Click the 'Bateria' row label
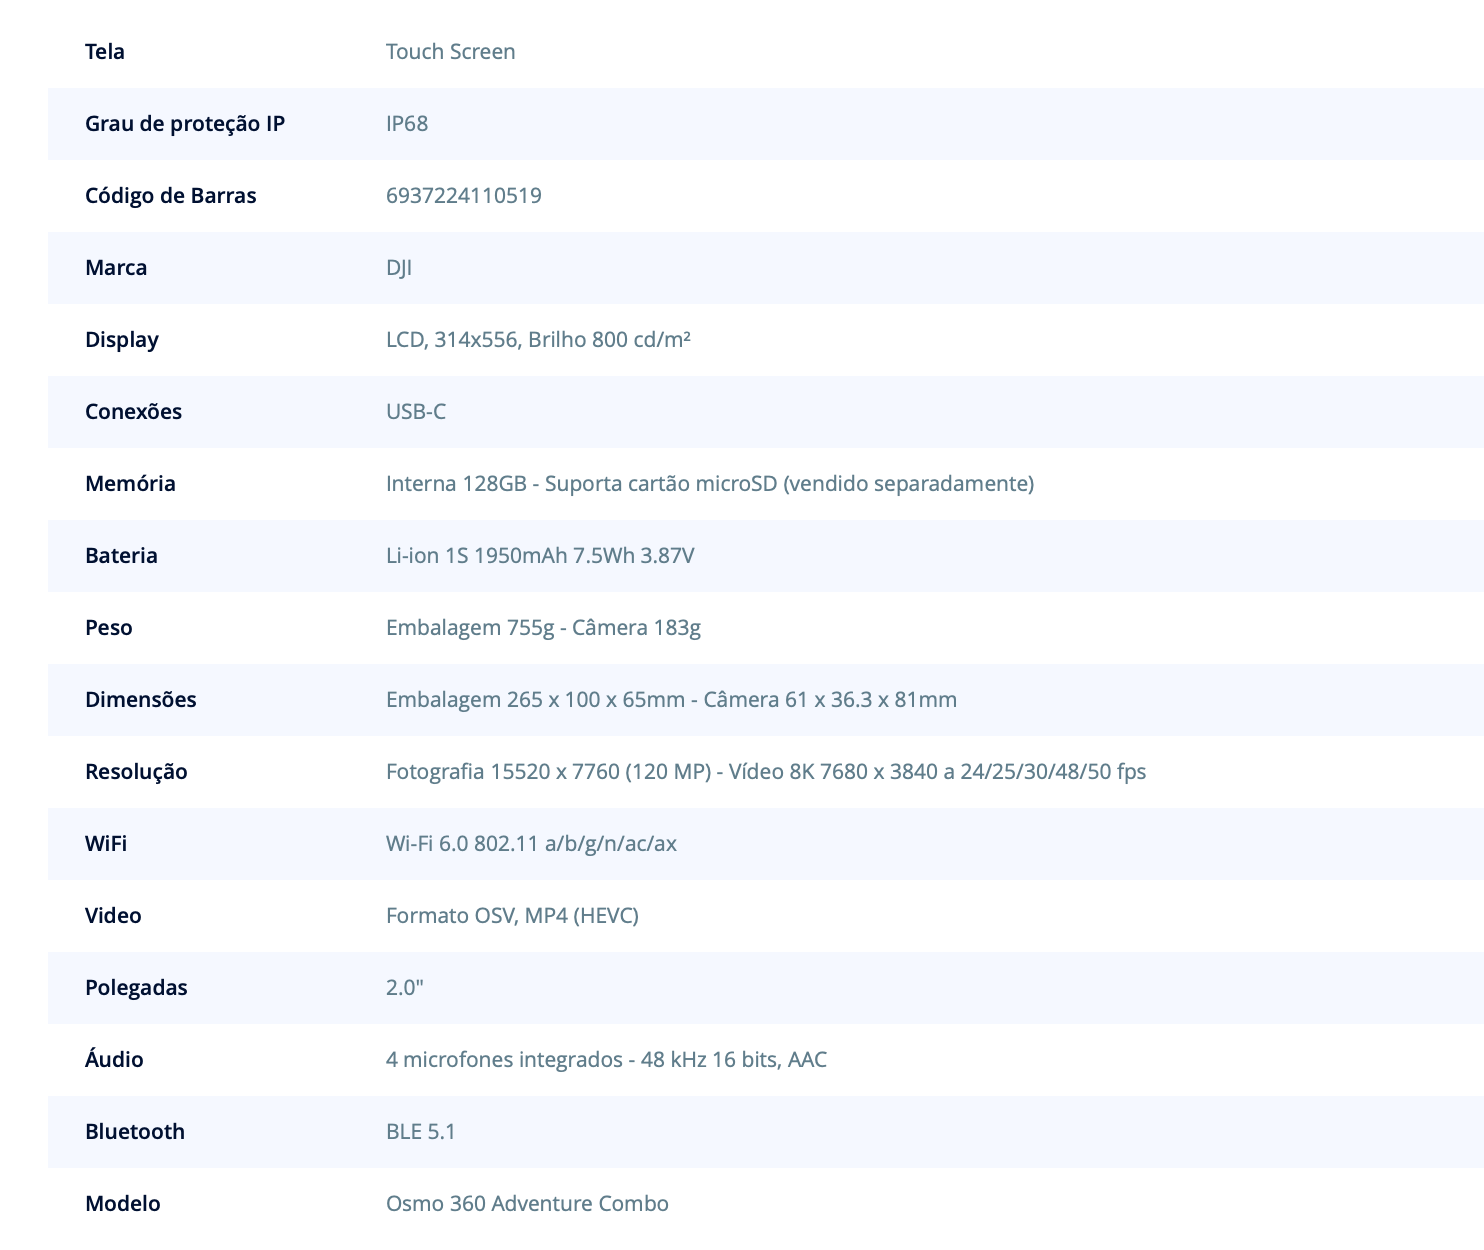 [x=122, y=556]
